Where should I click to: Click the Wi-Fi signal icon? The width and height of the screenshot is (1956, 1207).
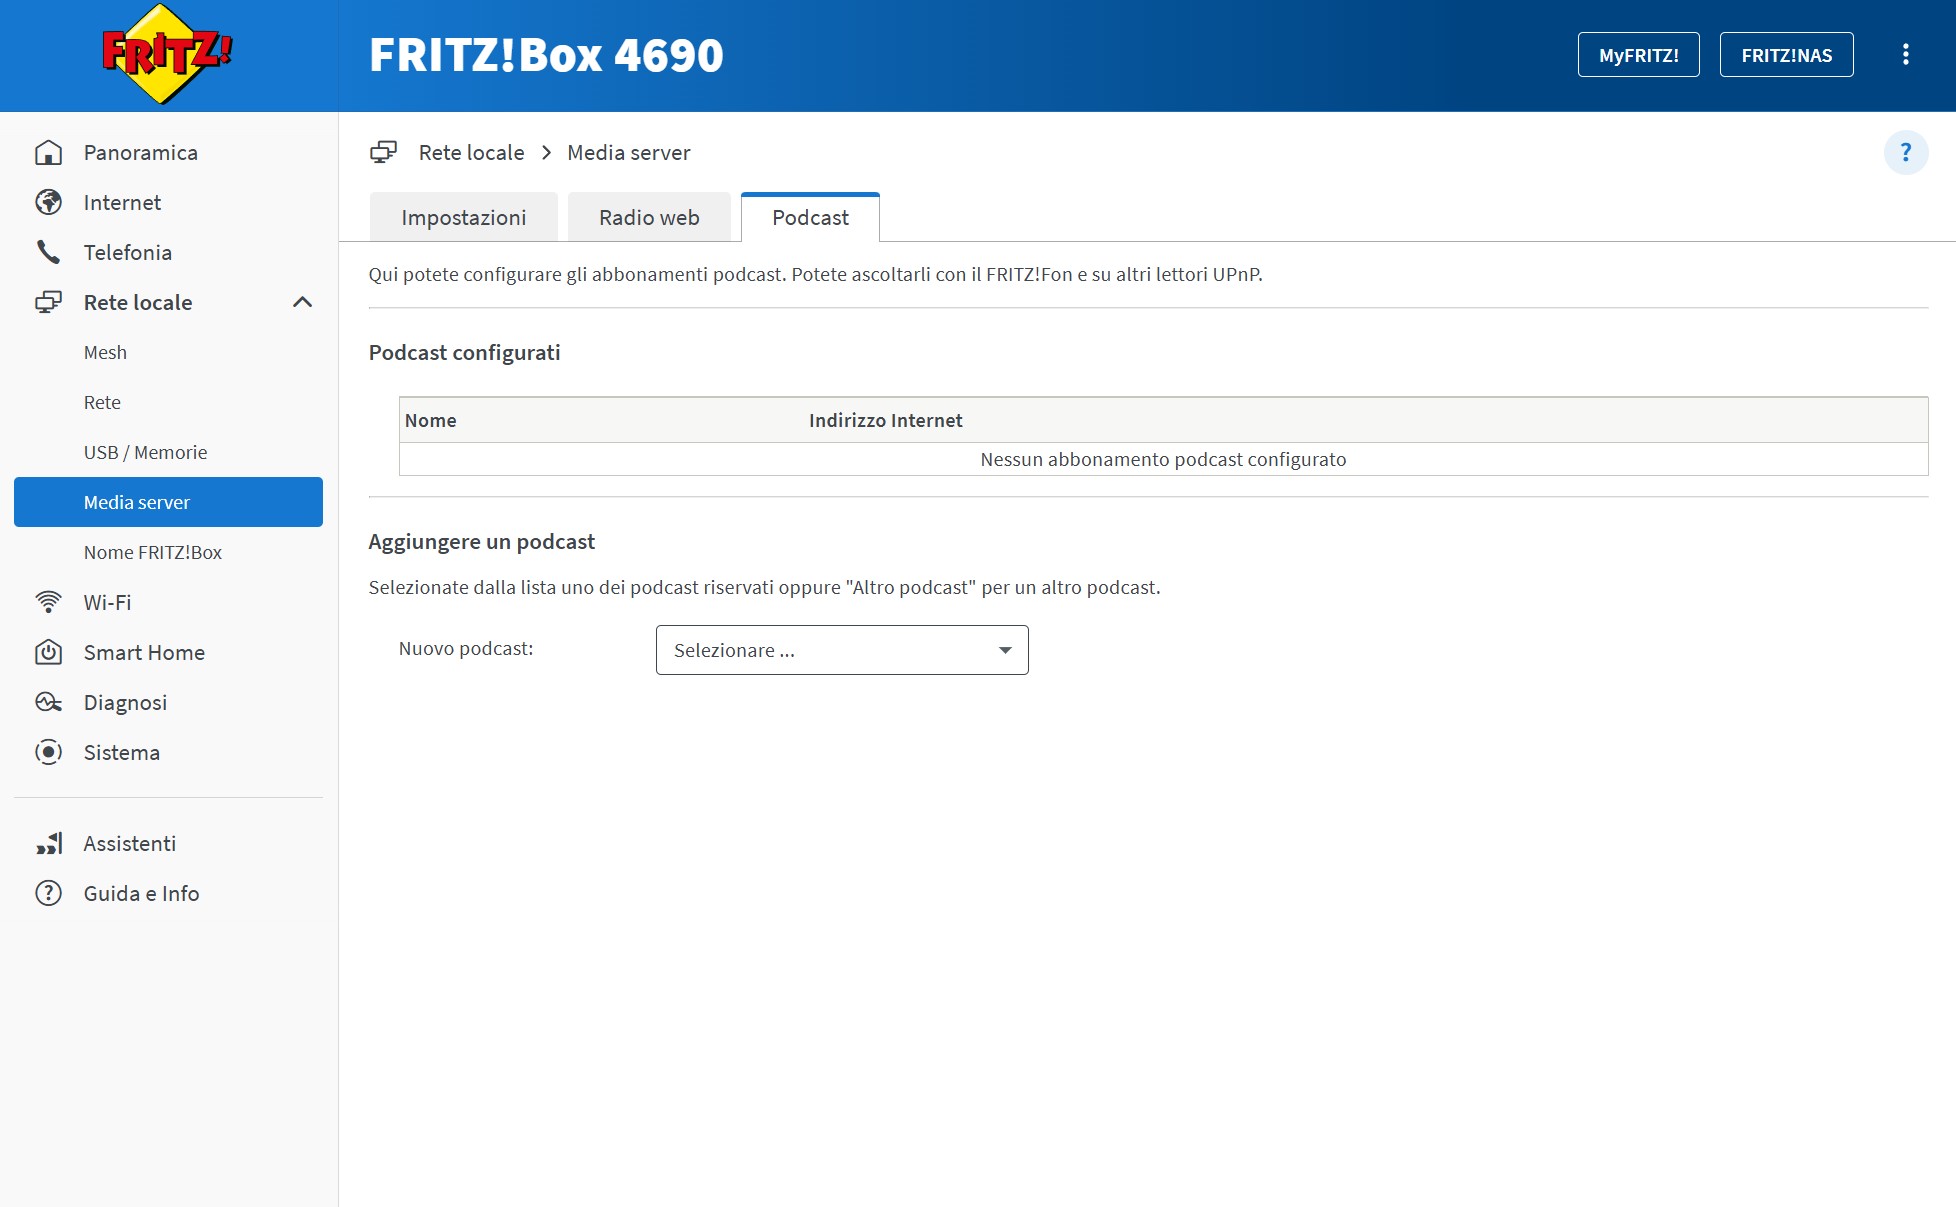coord(48,602)
